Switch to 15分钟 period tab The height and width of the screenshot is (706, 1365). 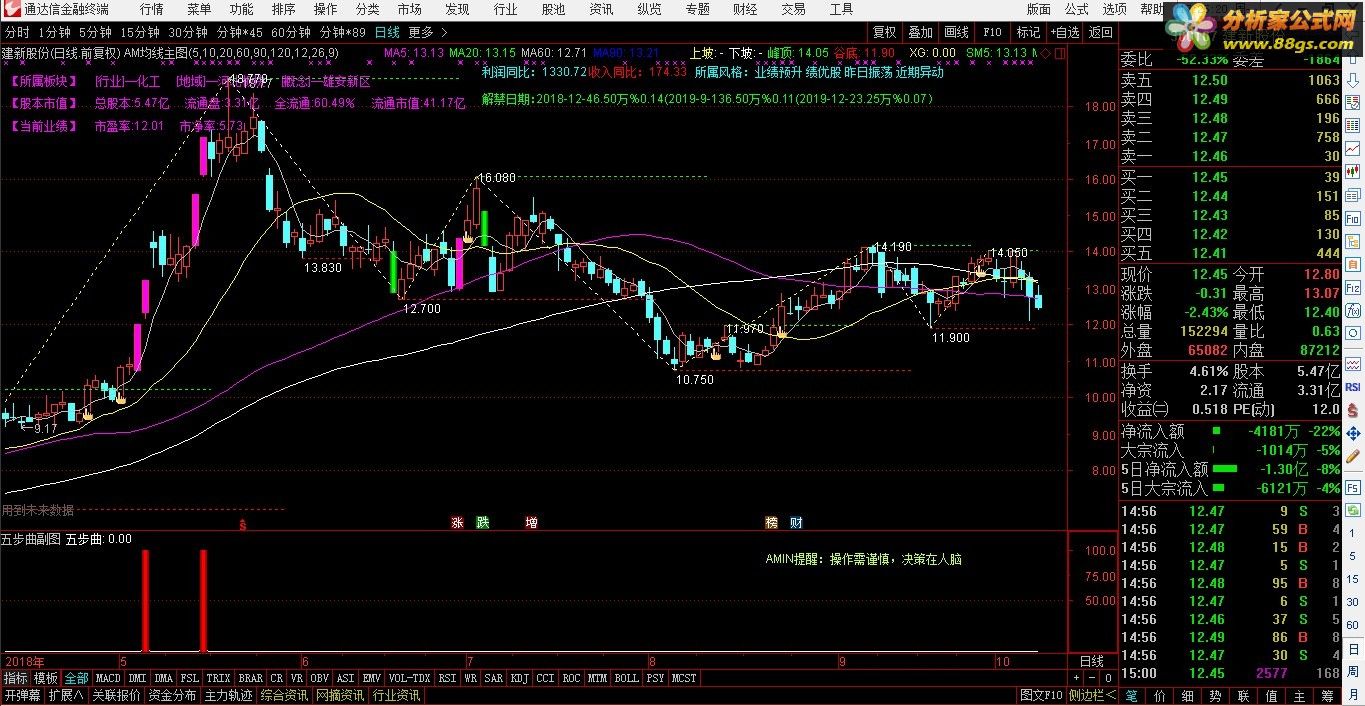[x=140, y=32]
